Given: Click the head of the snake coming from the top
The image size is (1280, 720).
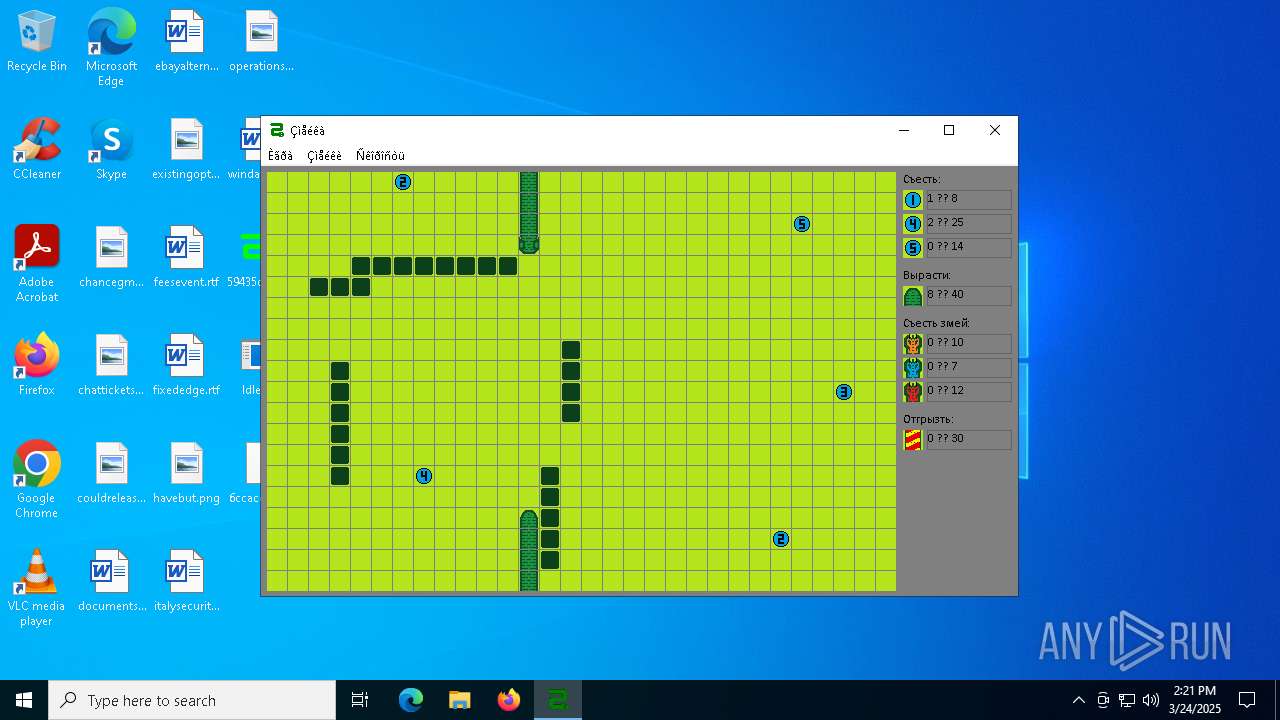Looking at the screenshot, I should click(x=529, y=244).
